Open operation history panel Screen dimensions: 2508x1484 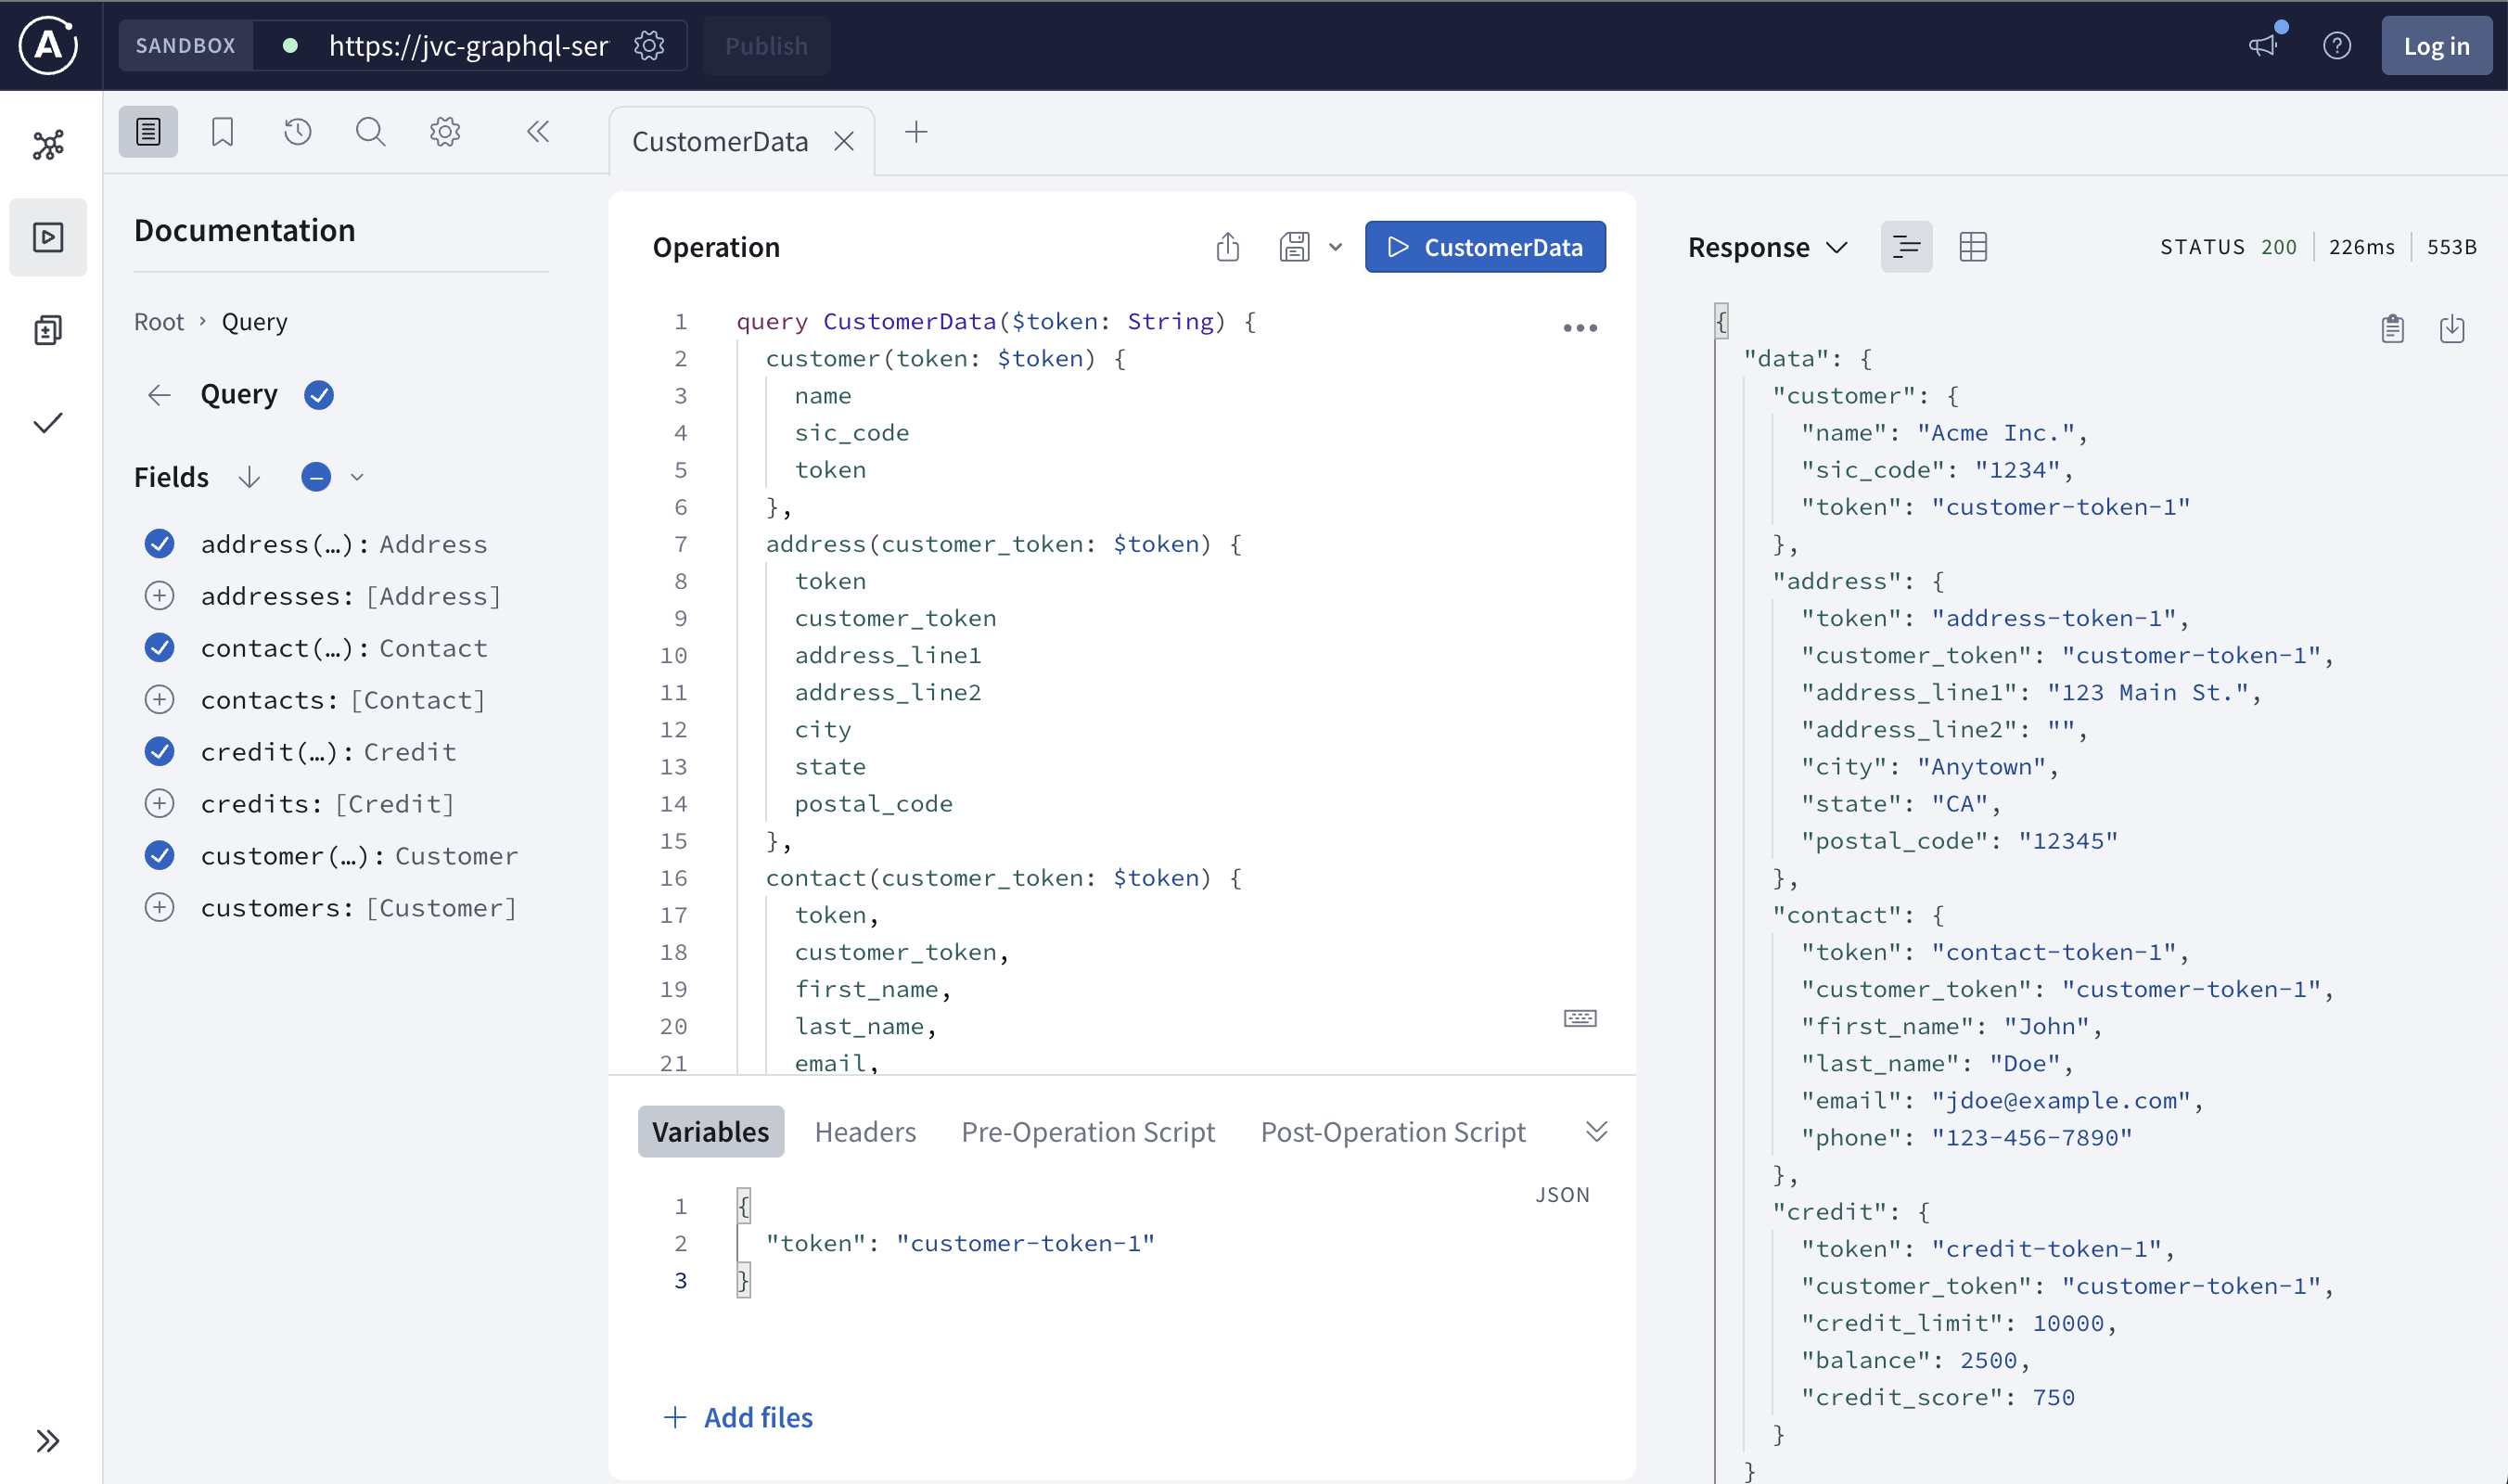point(296,131)
